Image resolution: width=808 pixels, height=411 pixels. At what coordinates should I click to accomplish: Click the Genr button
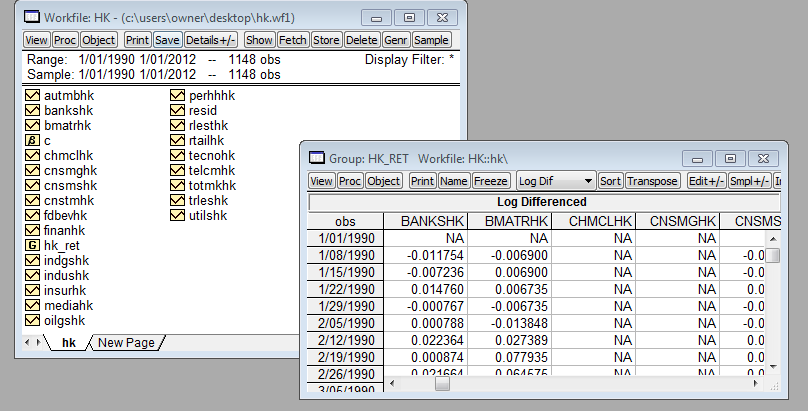click(x=396, y=40)
